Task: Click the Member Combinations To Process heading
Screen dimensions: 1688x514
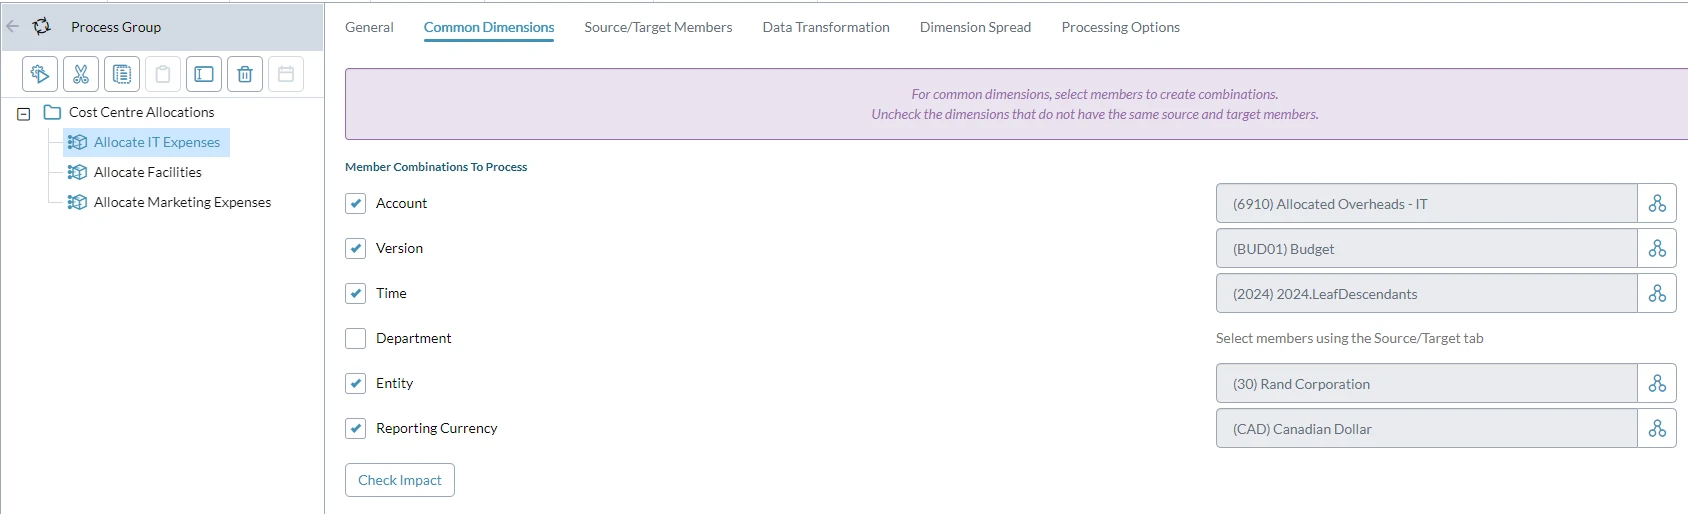Action: coord(436,167)
